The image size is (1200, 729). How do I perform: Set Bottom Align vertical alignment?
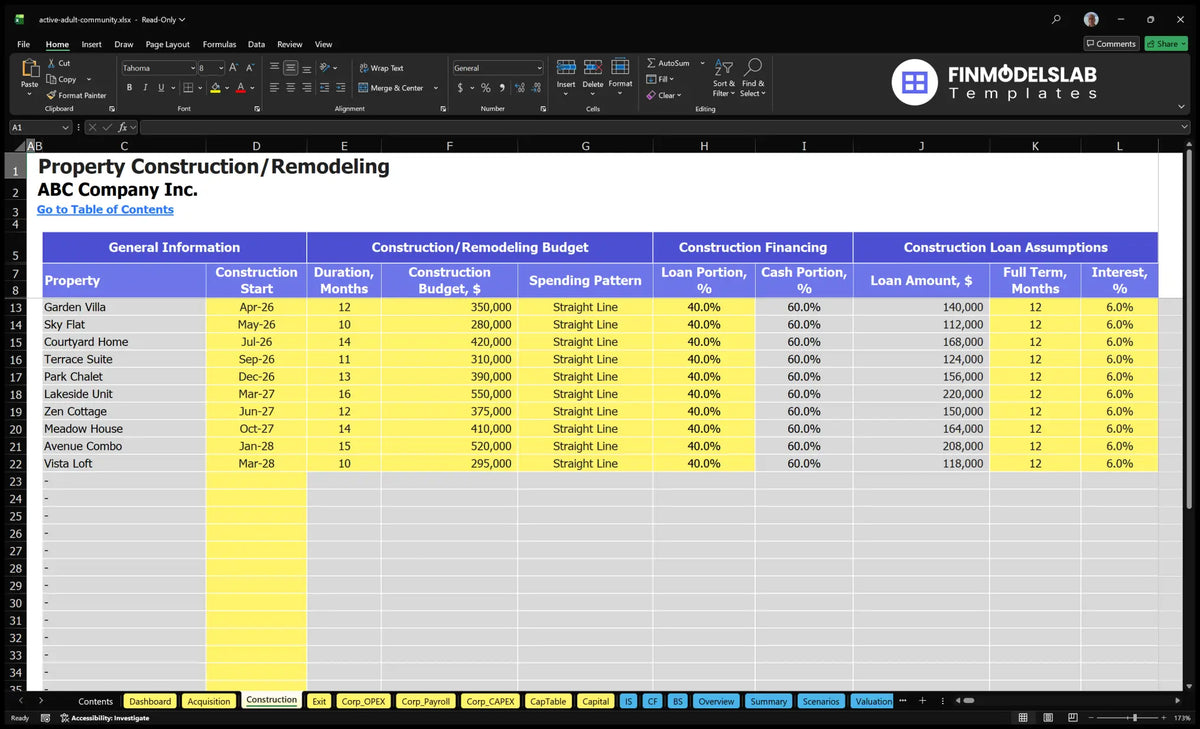(306, 68)
